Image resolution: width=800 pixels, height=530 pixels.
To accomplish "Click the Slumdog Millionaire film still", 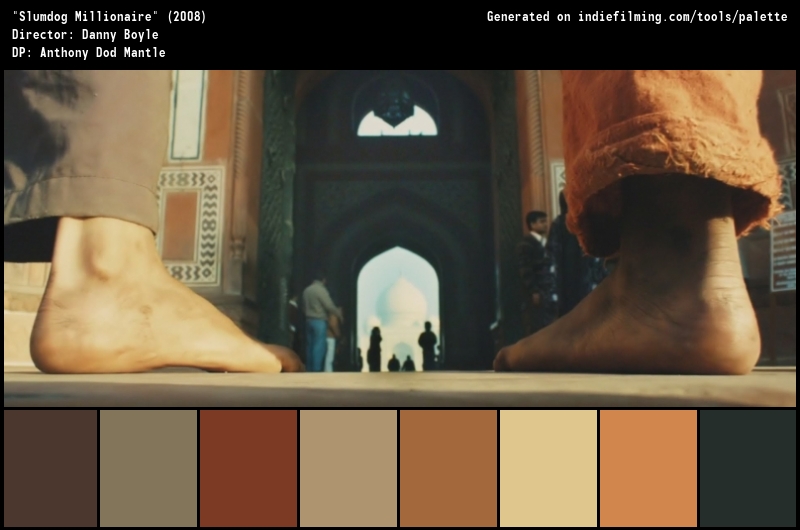I will pyautogui.click(x=400, y=238).
